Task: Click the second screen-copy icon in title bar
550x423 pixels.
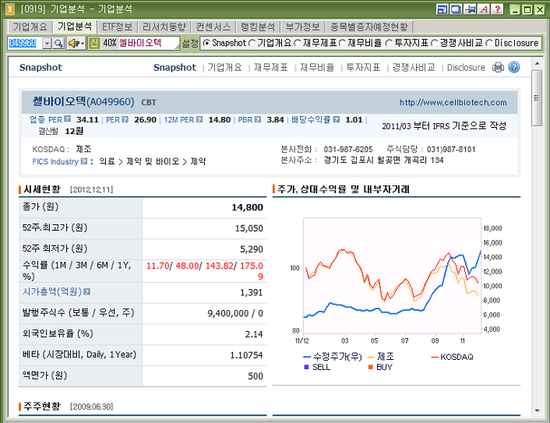Action: pos(456,9)
